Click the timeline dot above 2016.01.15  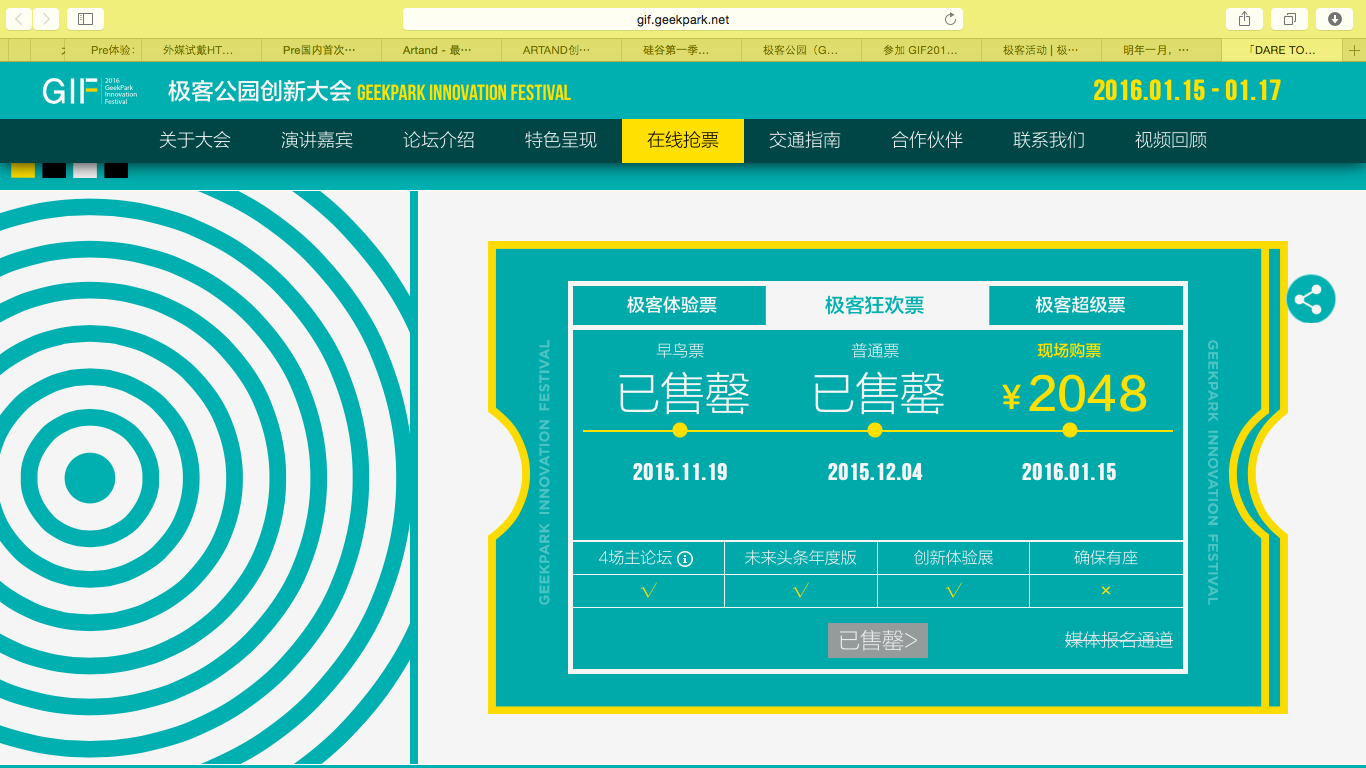[x=1070, y=430]
